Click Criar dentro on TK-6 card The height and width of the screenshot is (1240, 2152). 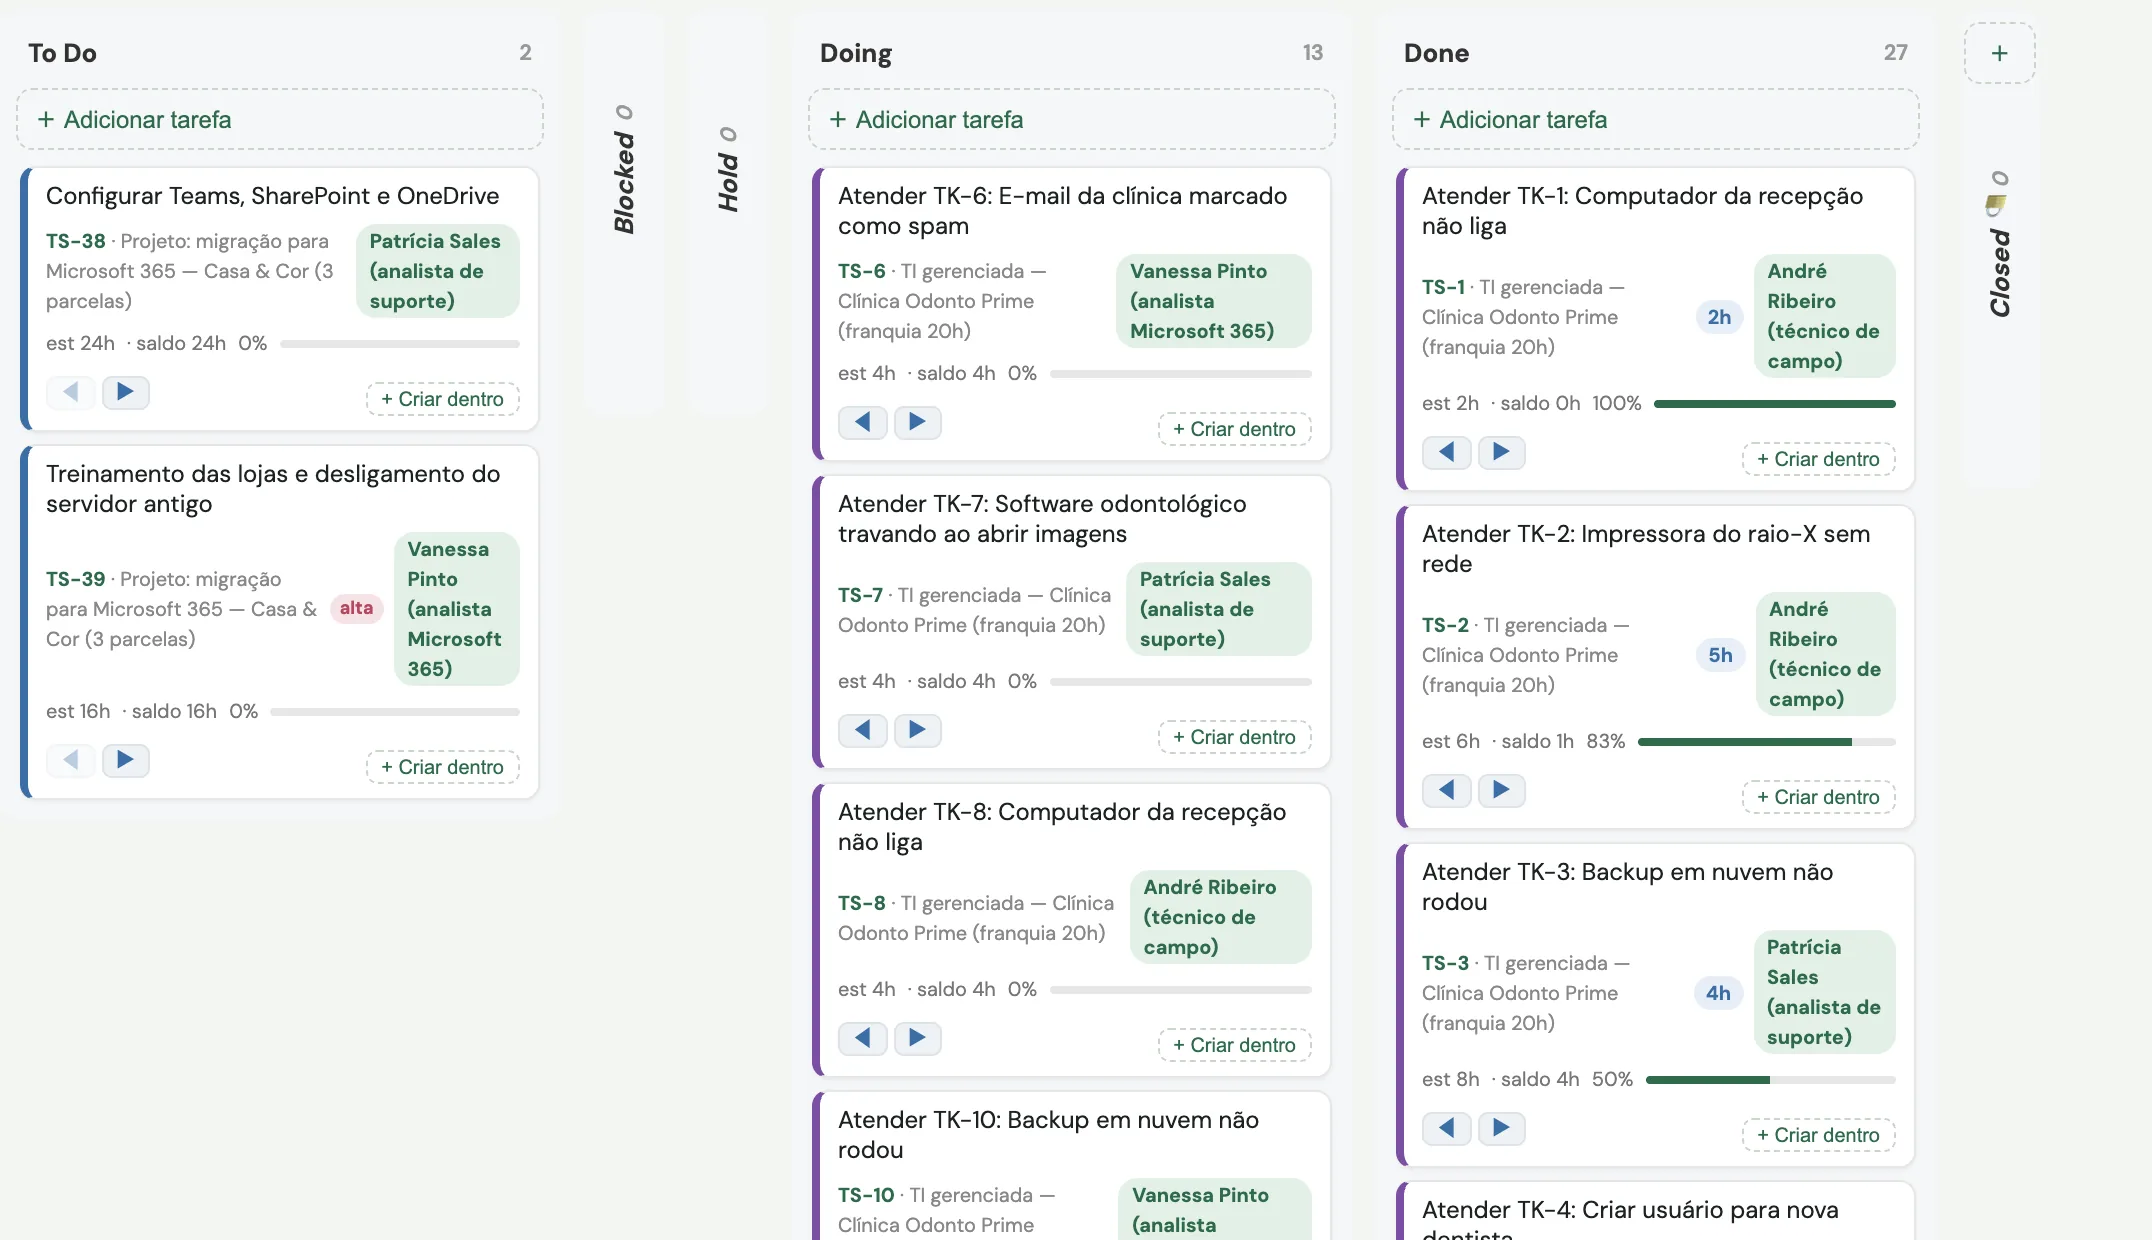point(1235,429)
